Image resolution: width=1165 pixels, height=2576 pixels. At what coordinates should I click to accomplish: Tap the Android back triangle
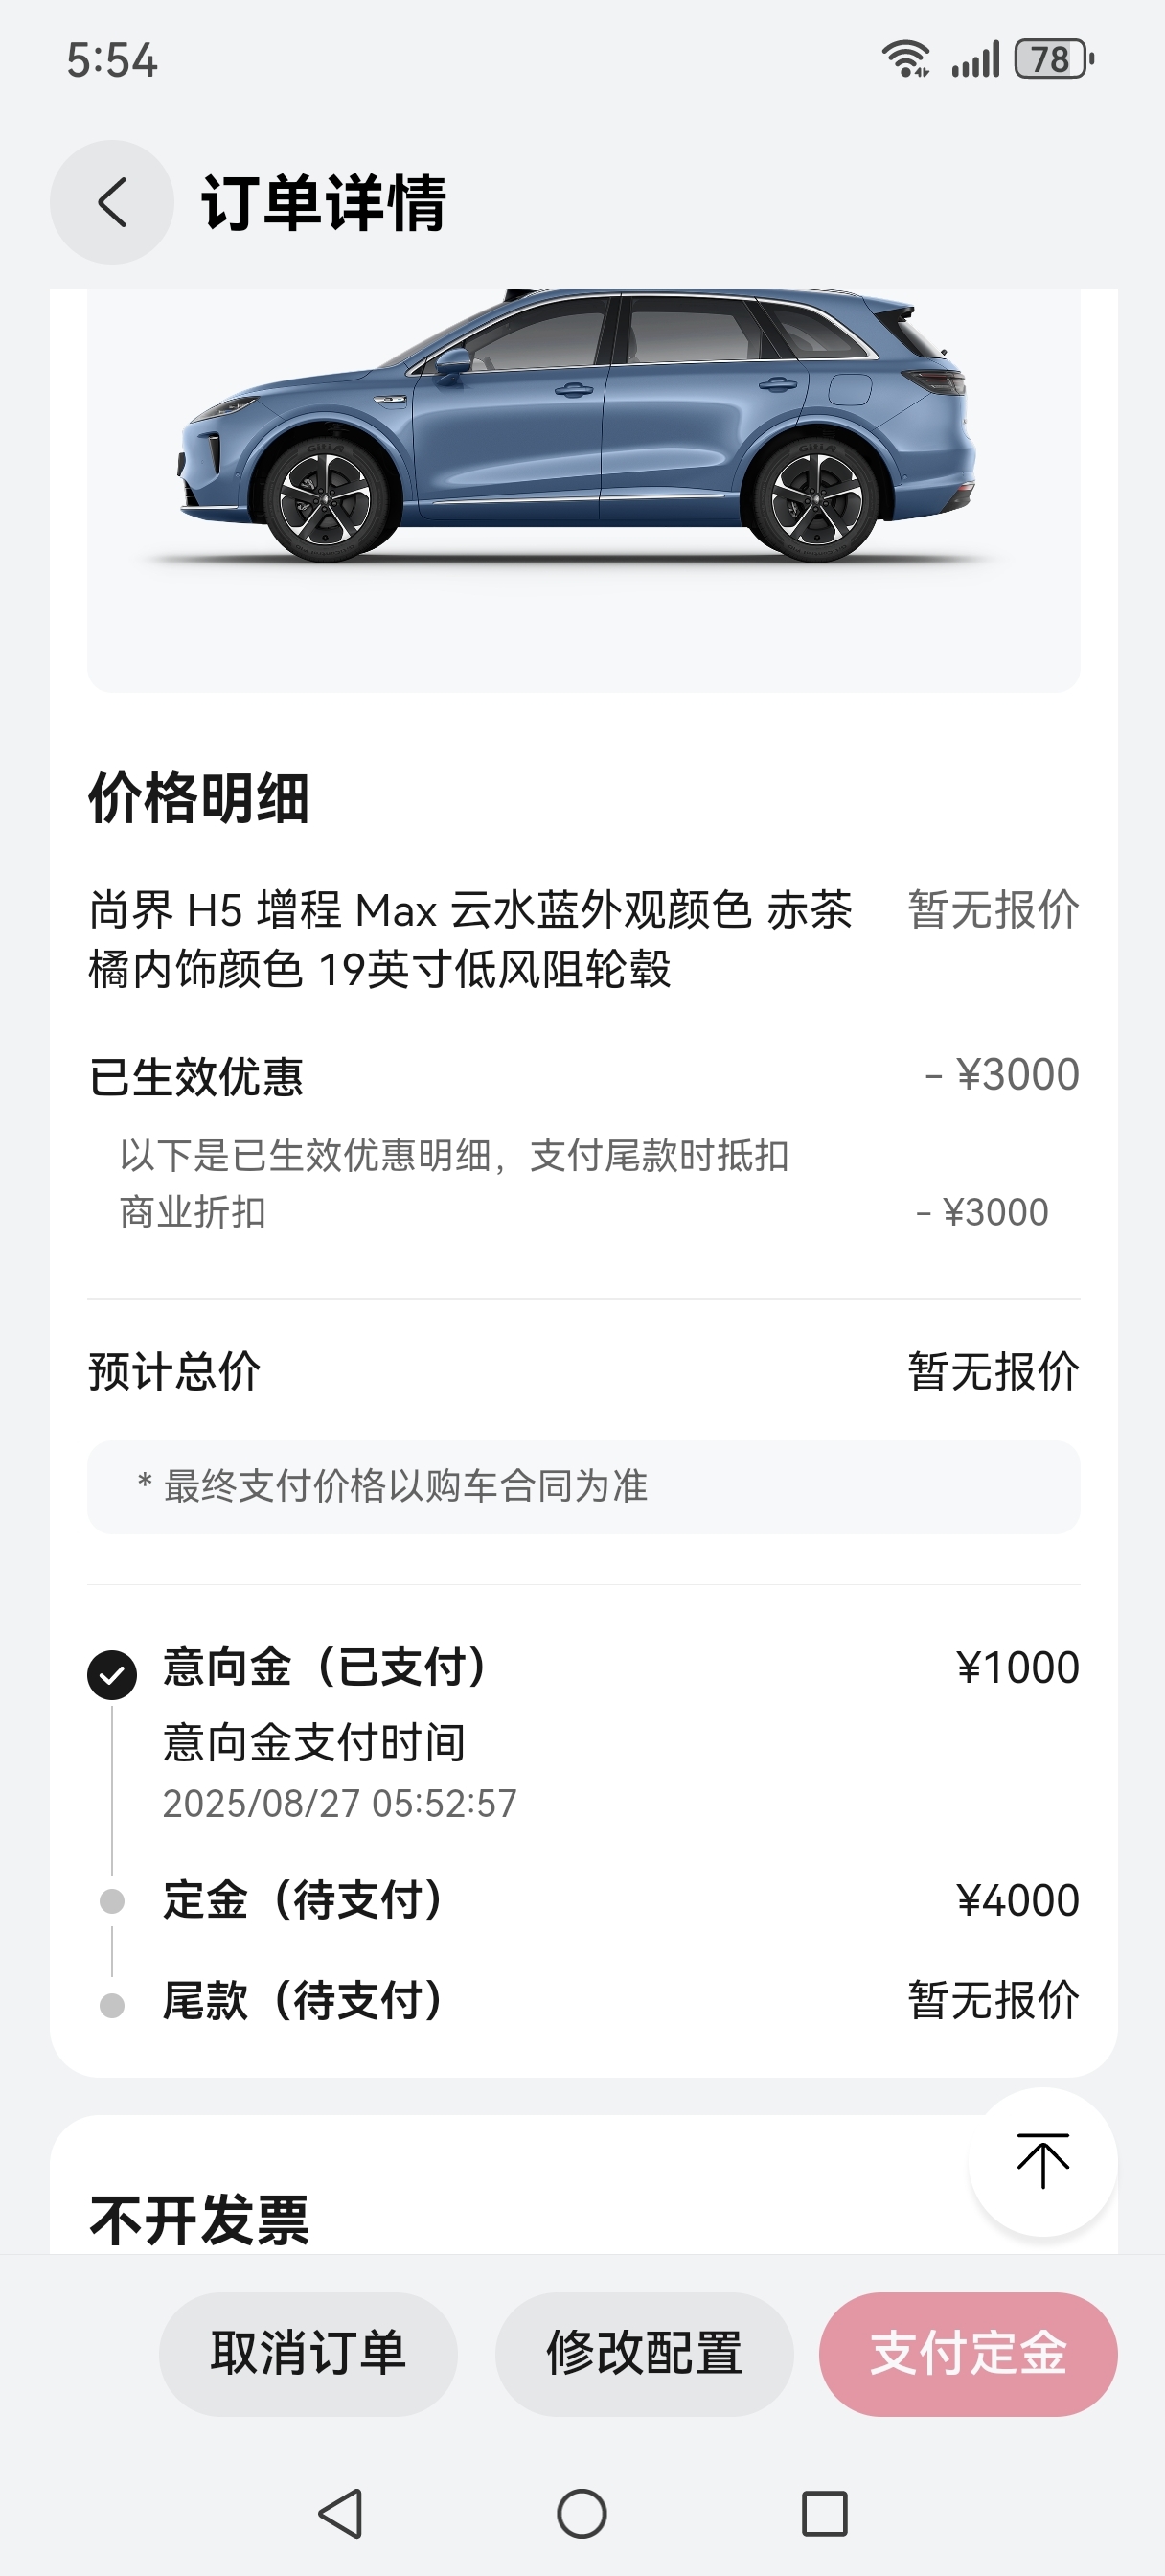coord(340,2513)
